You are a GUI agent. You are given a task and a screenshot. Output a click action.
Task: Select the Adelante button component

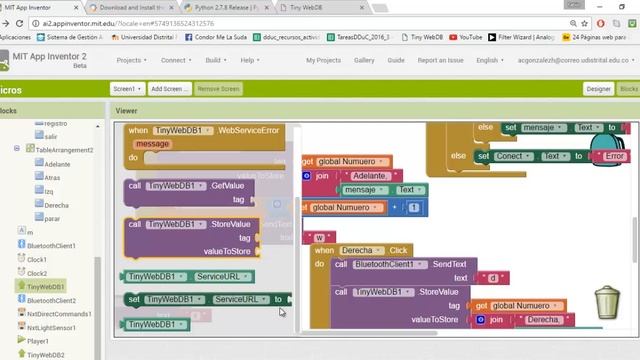click(x=52, y=164)
